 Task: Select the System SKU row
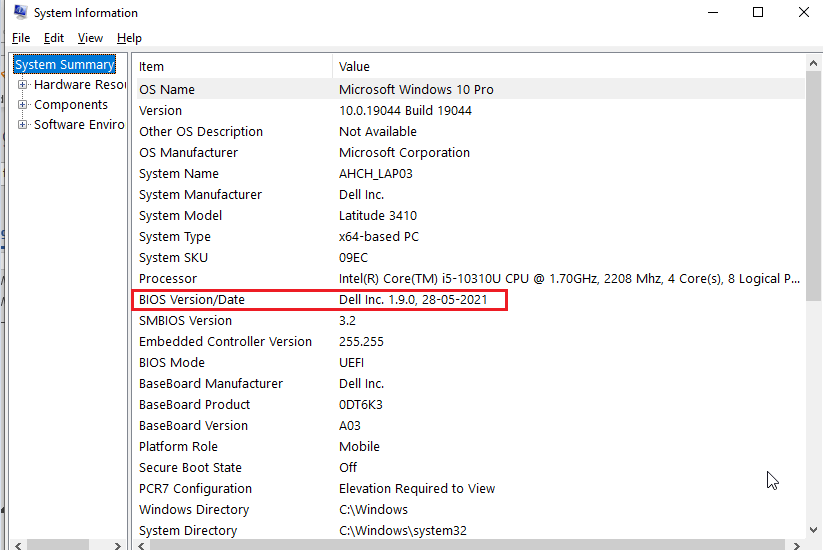(470, 258)
